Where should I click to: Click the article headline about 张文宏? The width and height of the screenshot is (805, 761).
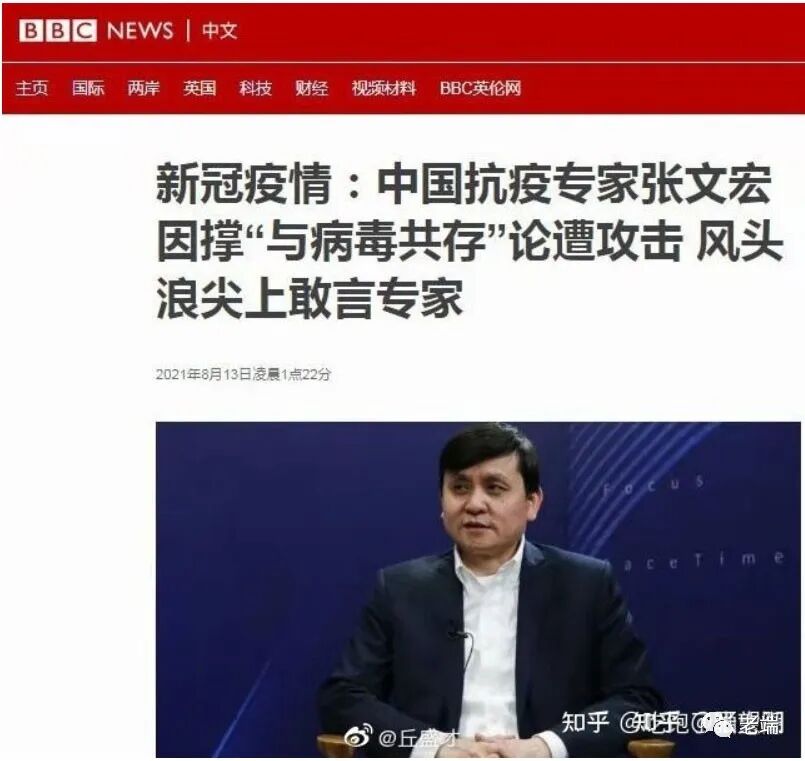point(469,241)
